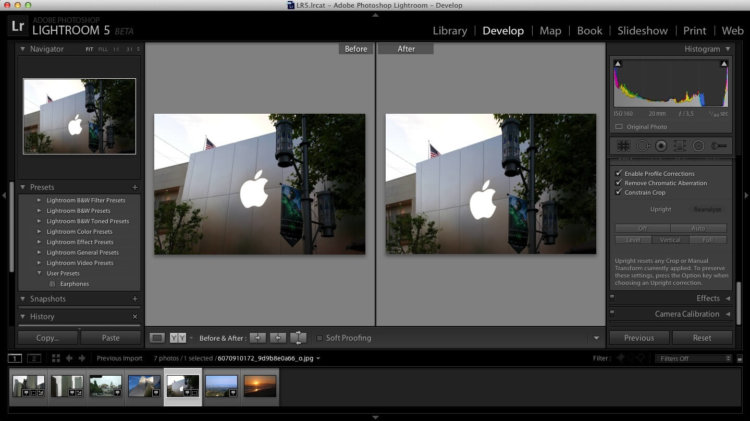The height and width of the screenshot is (421, 750).
Task: Switch to Loupe view icon in toolbar
Action: (x=157, y=338)
